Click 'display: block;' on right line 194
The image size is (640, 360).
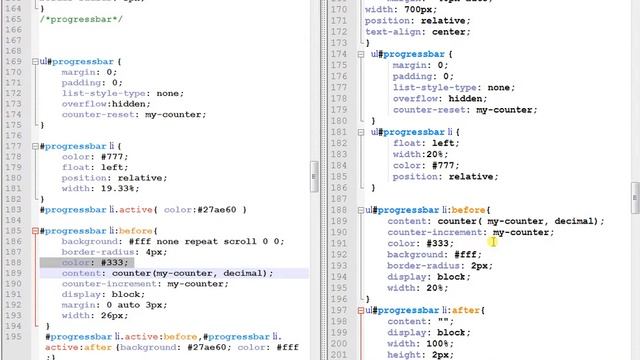pyautogui.click(x=429, y=277)
